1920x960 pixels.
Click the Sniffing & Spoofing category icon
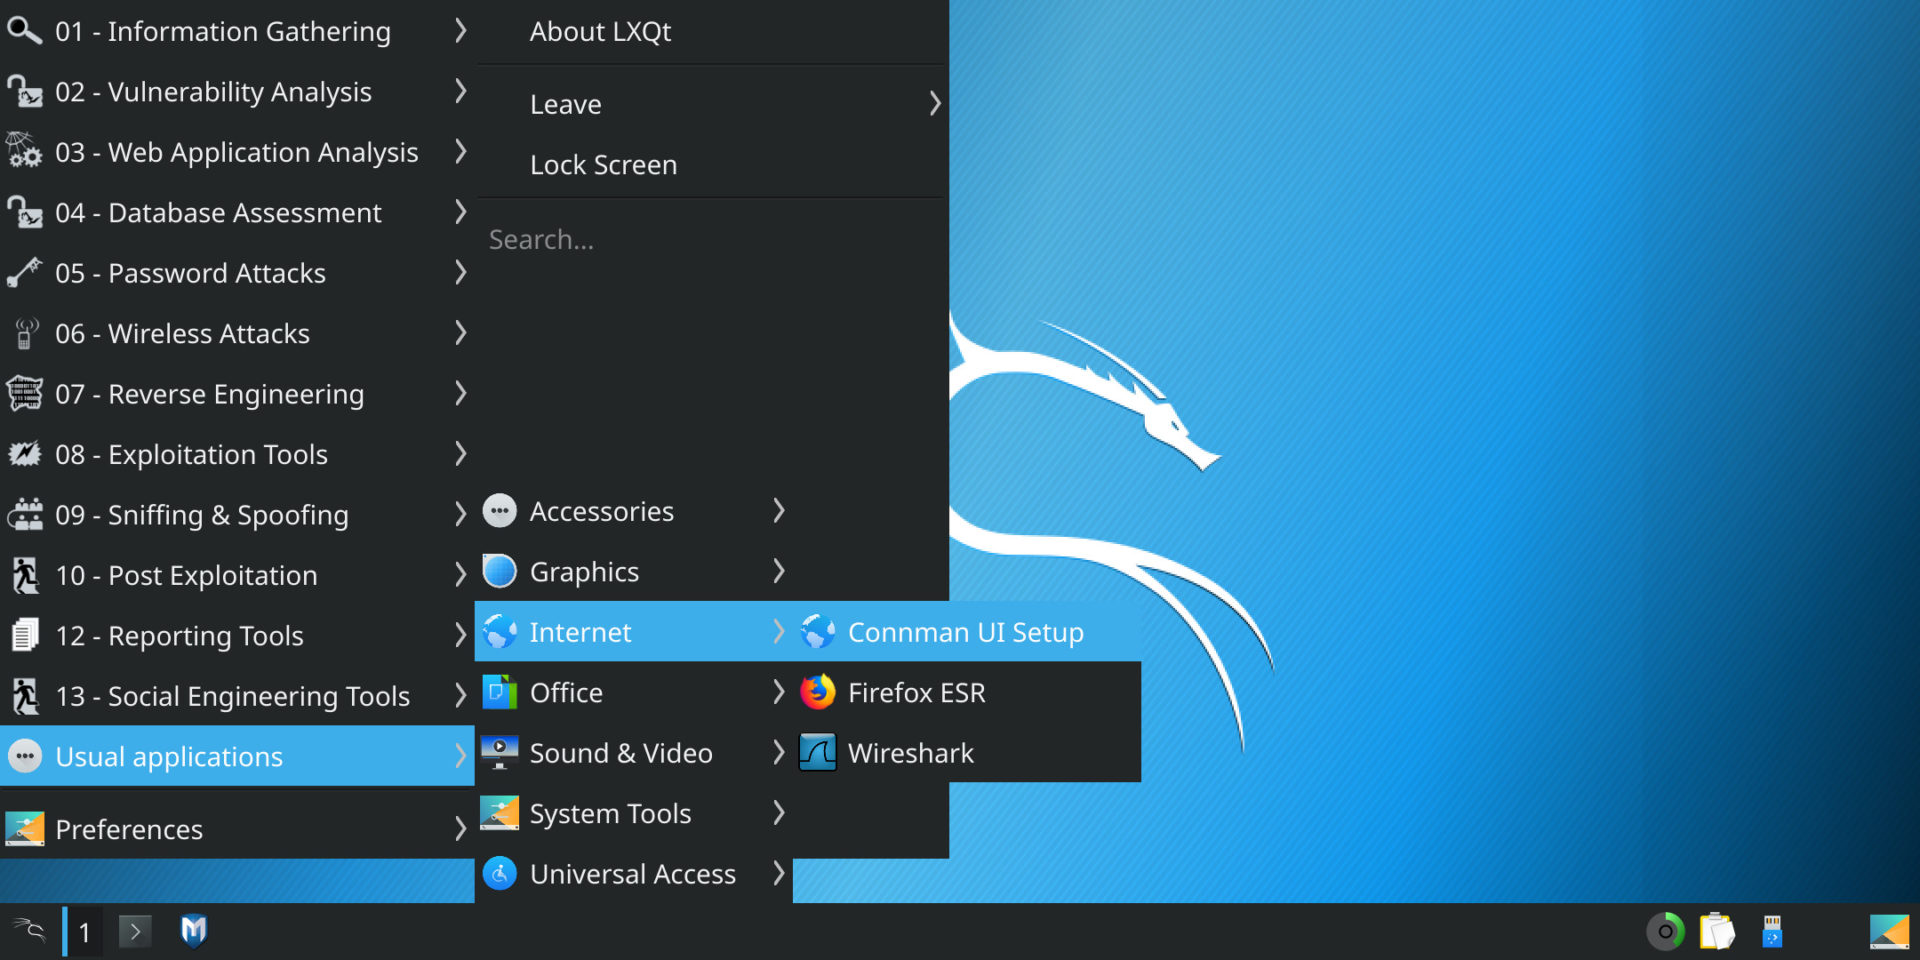[x=24, y=514]
